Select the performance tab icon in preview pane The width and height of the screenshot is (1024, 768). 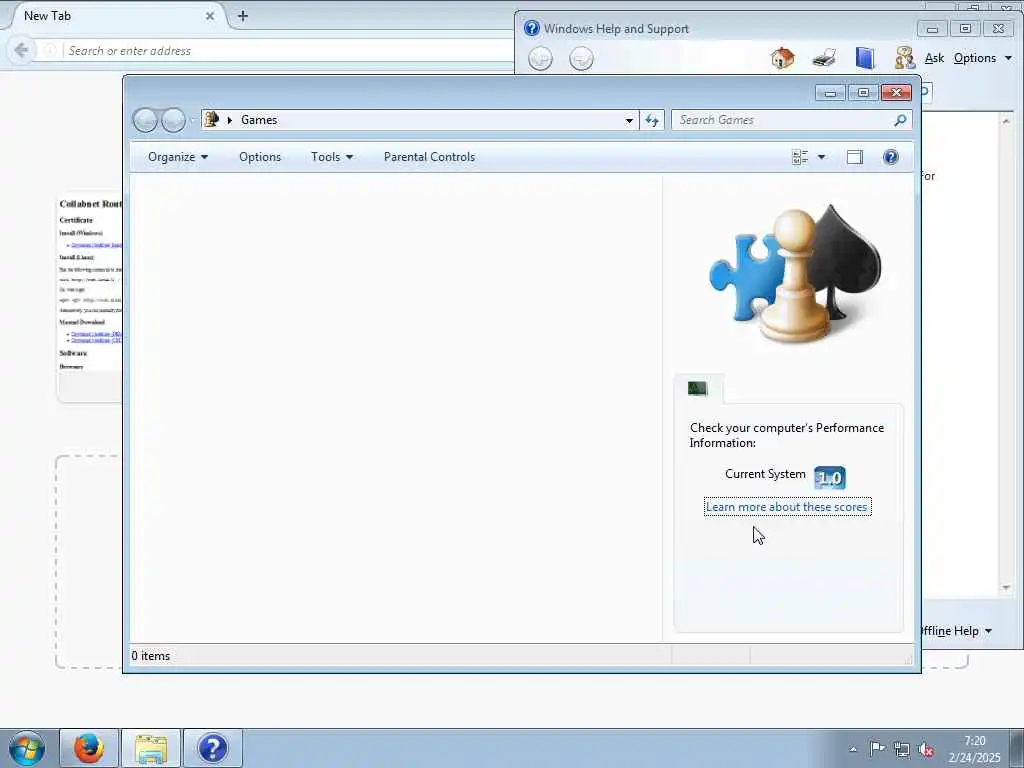tap(697, 389)
